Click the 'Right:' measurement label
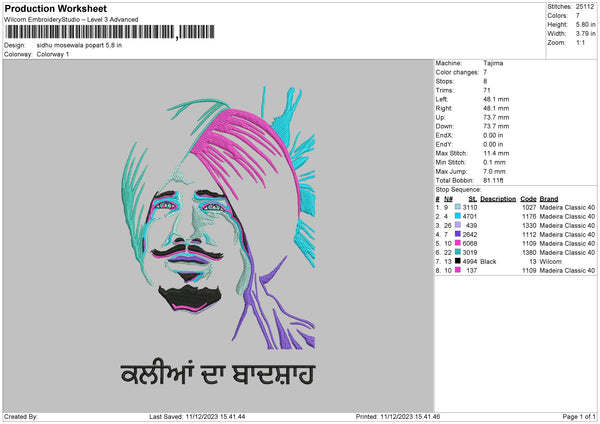The width and height of the screenshot is (600, 424). coord(443,108)
